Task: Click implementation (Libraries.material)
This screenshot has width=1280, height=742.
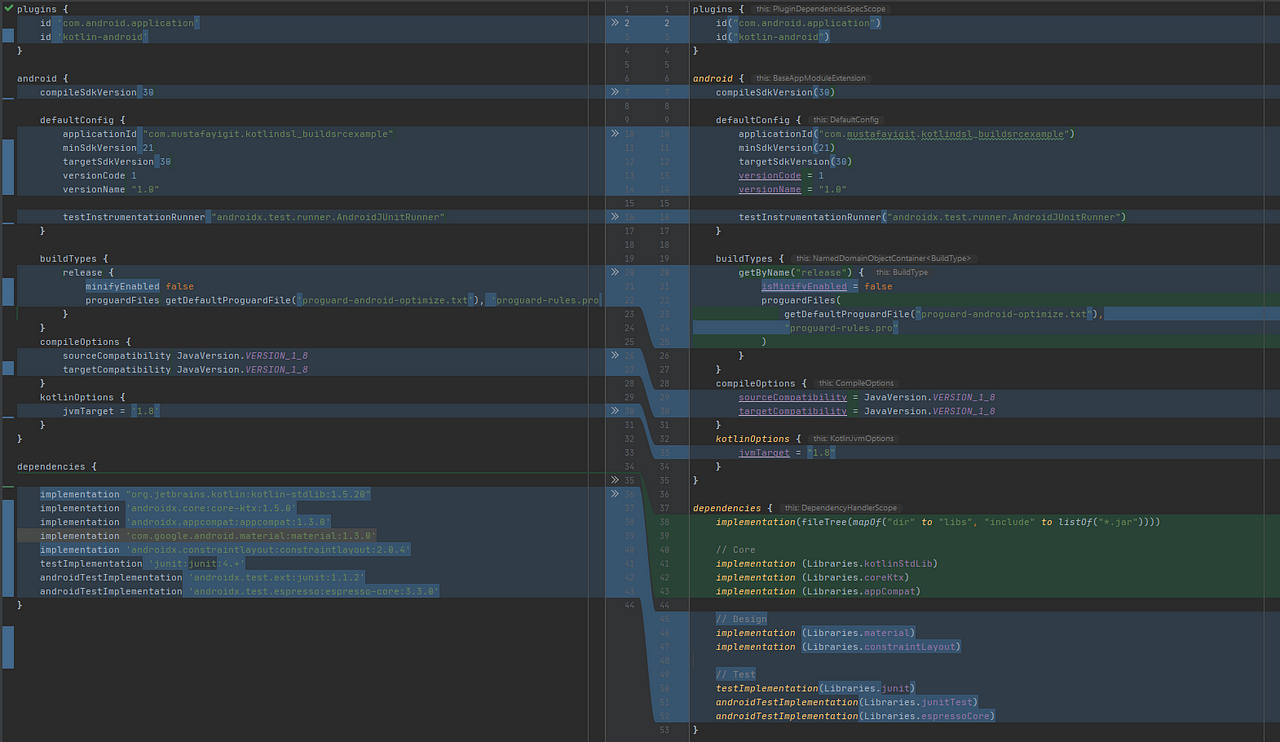Action: point(815,633)
